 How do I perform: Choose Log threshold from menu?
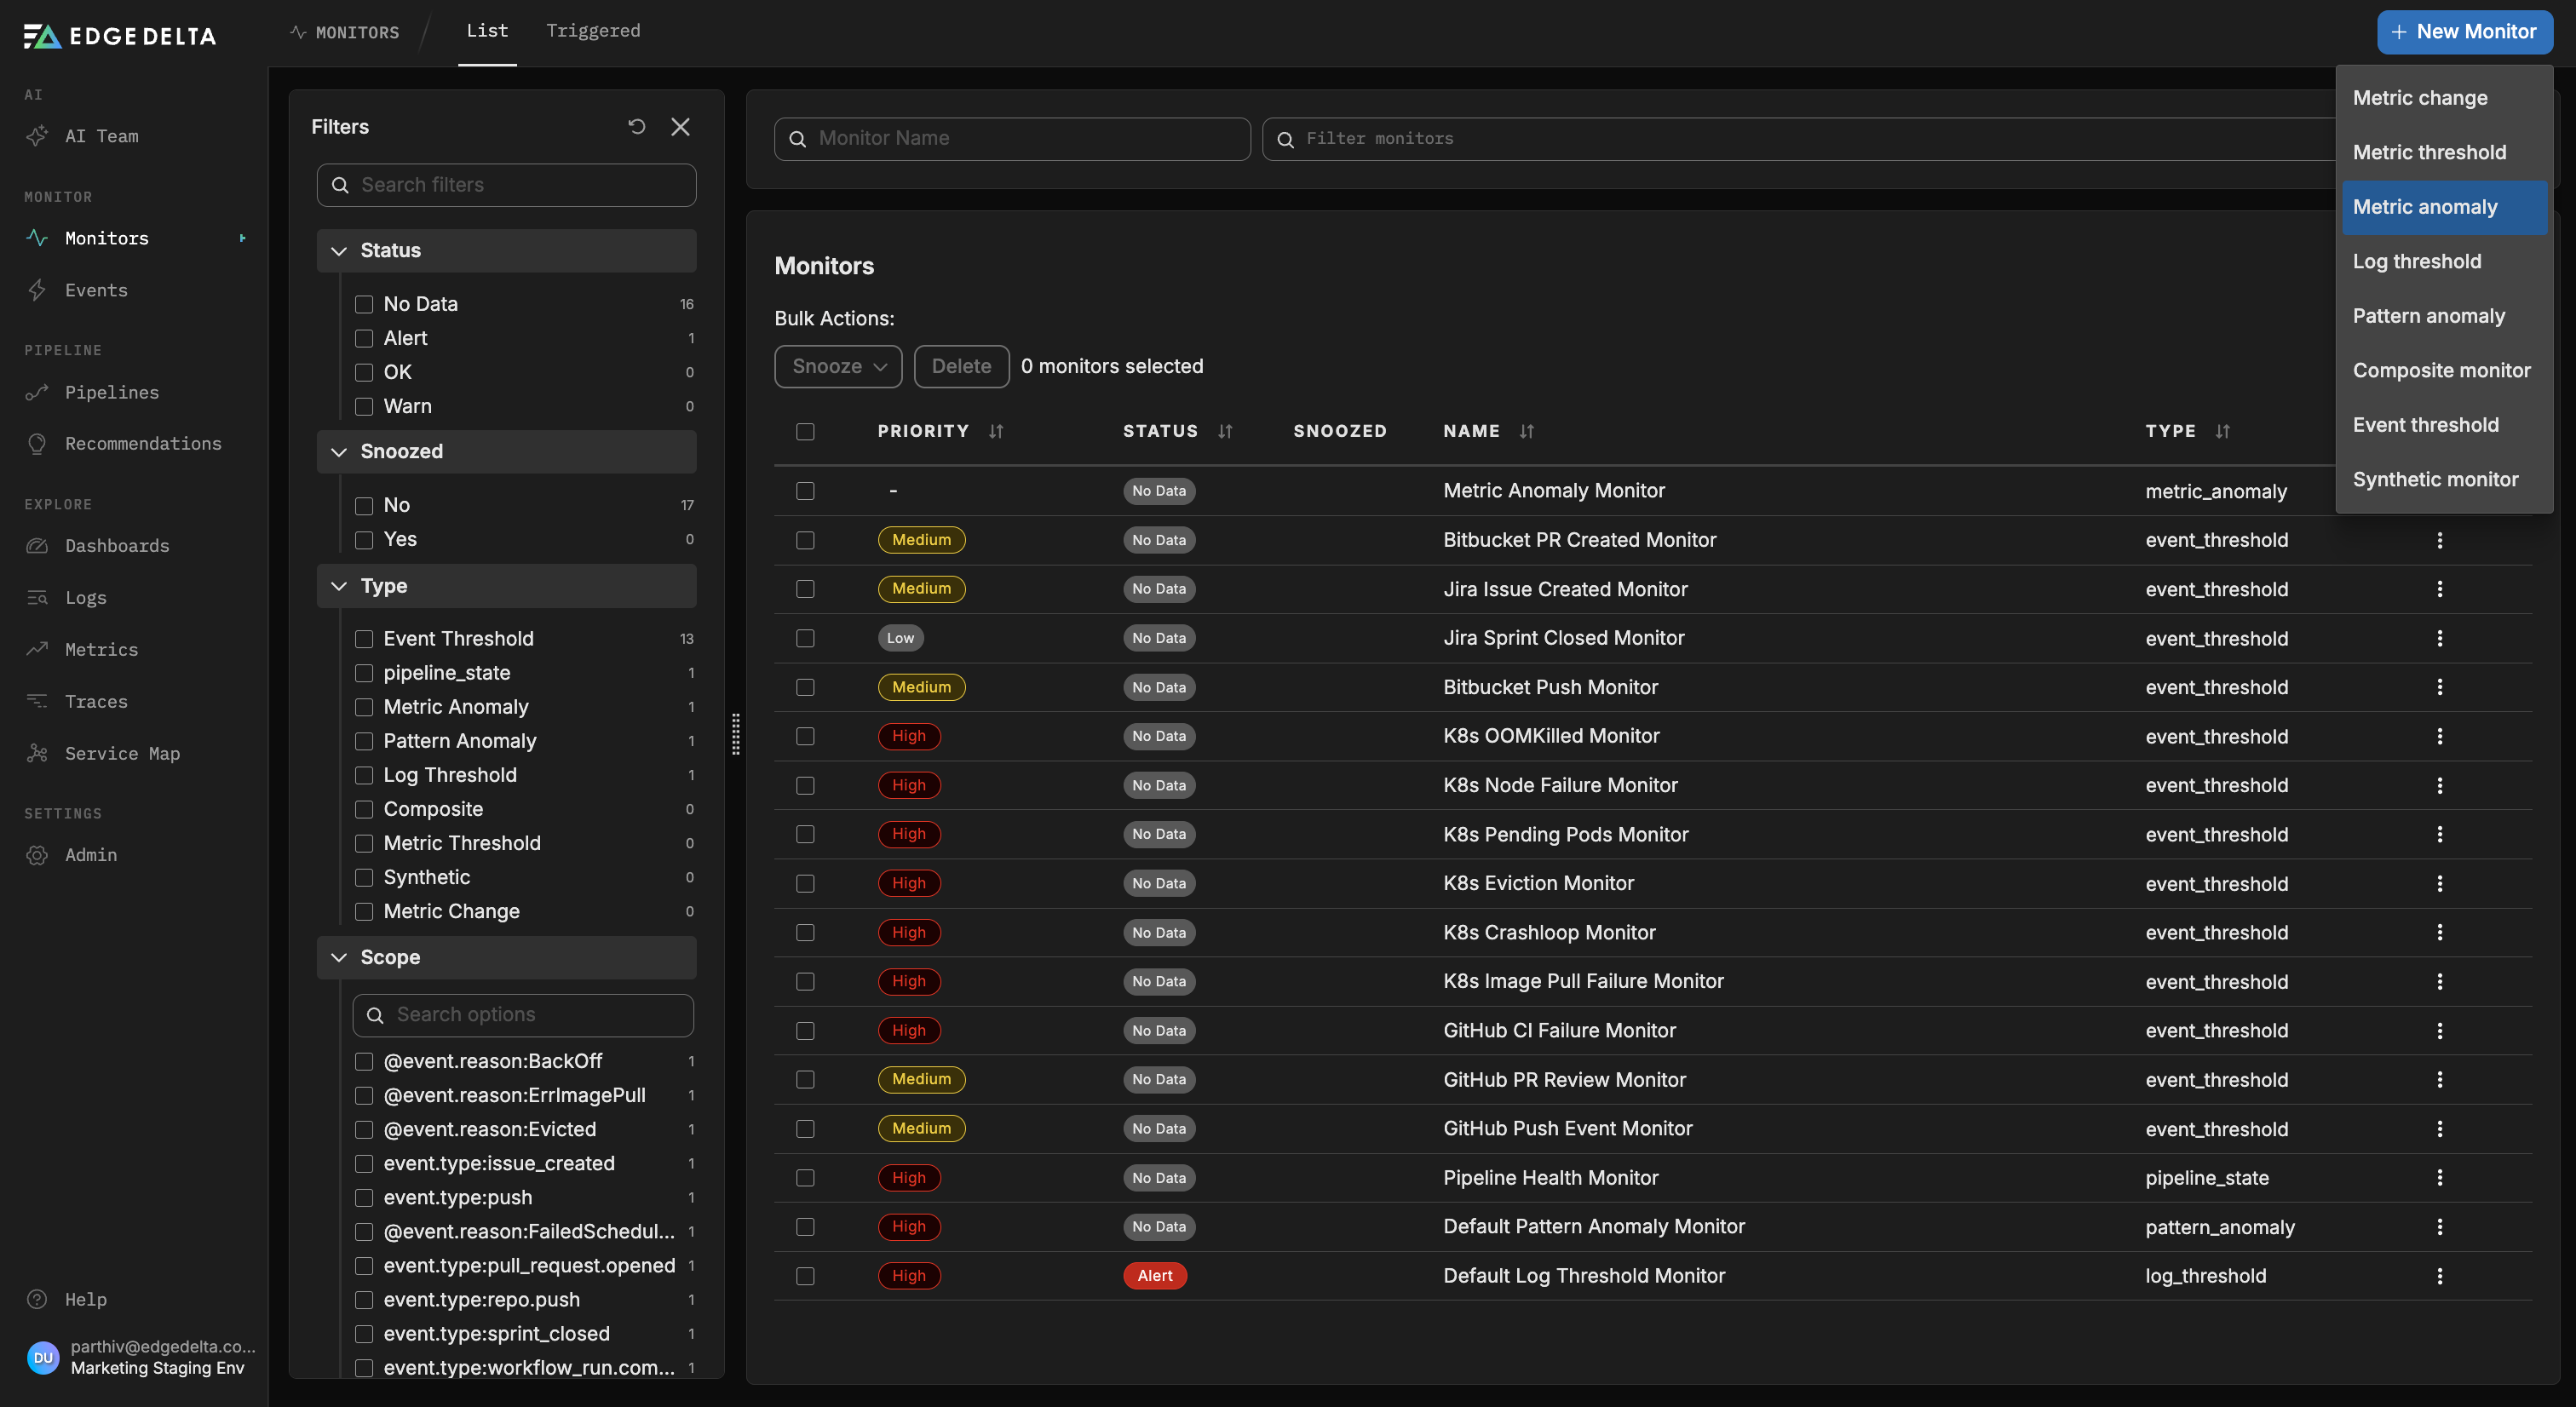[2444, 261]
